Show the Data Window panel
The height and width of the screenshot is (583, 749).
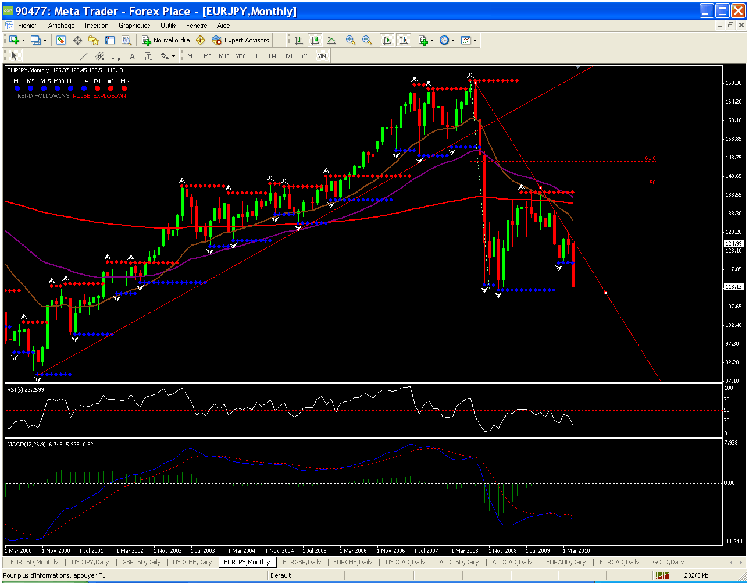[x=77, y=40]
